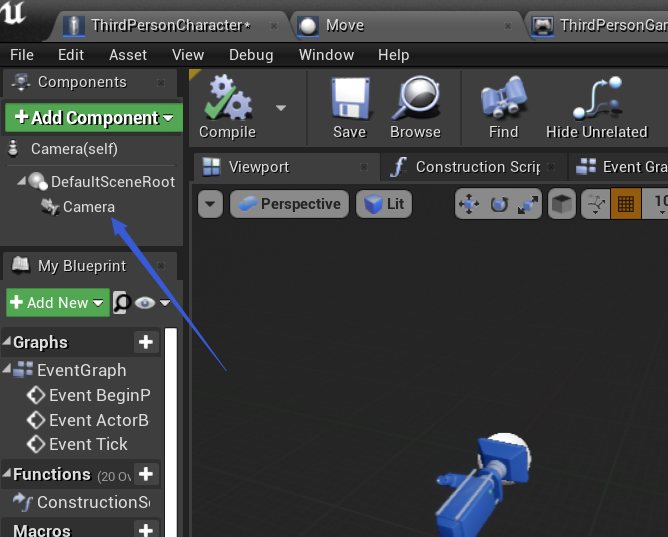Viewport: 668px width, 537px height.
Task: Select Camera(self) in components list
Action: [74, 149]
